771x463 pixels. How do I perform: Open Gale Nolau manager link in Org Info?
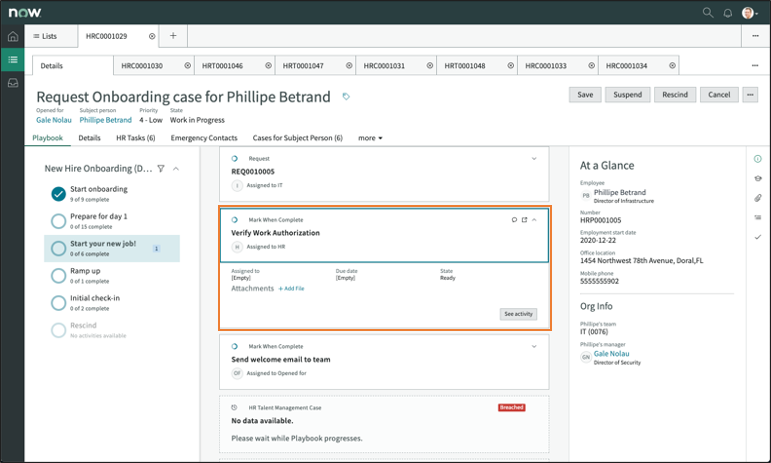tap(611, 353)
